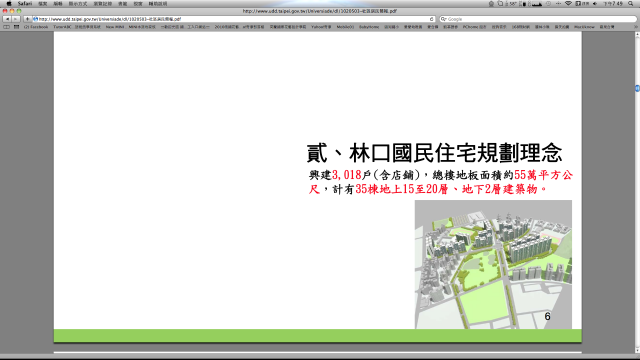Open the 顯示方式 (View) menu

78,3
